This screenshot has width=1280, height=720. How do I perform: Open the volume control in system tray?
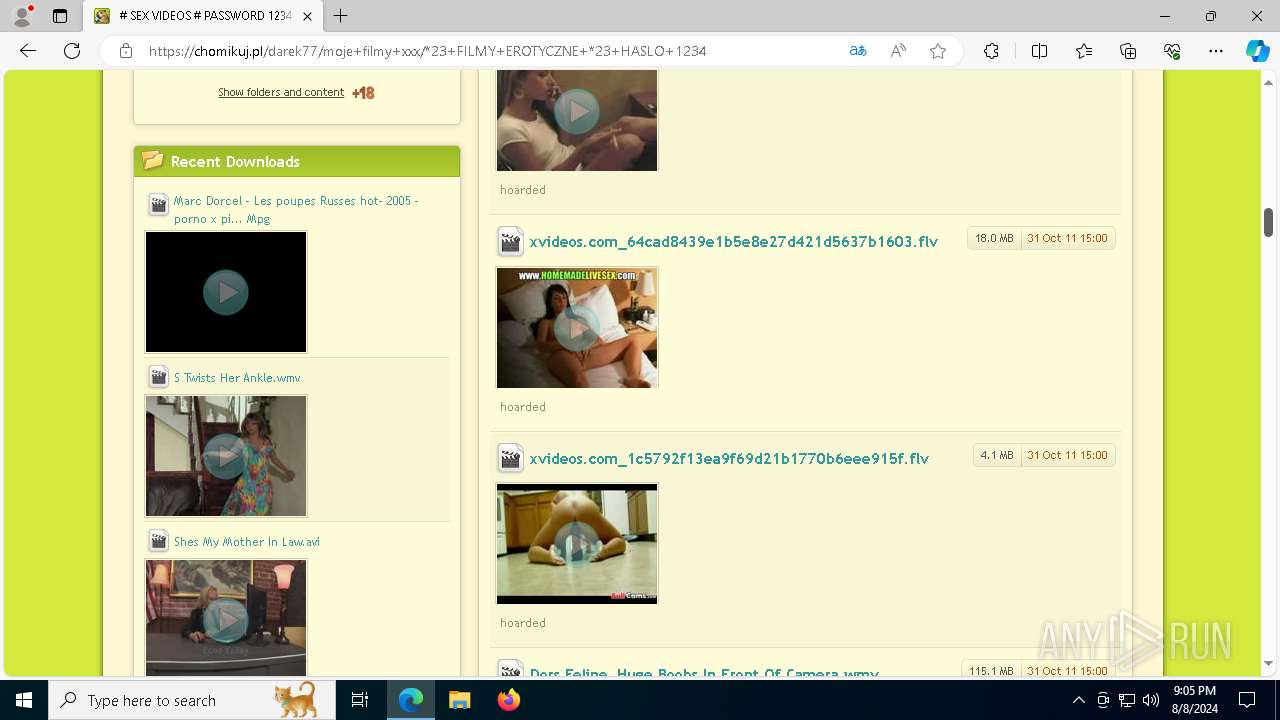tap(1151, 700)
